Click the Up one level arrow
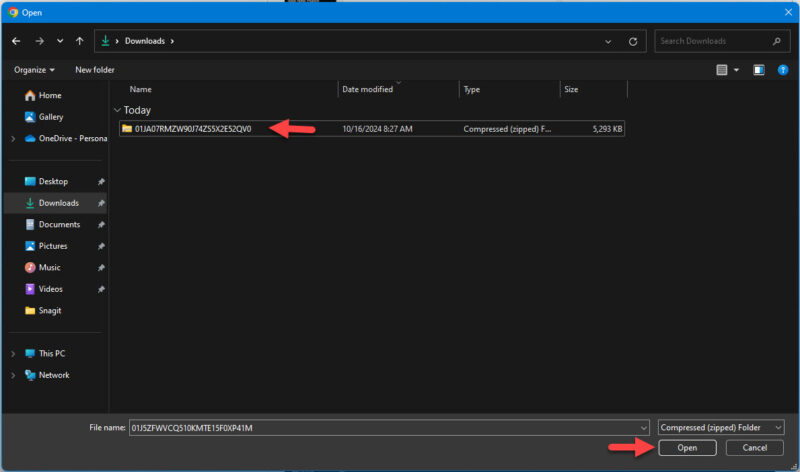 (x=79, y=41)
